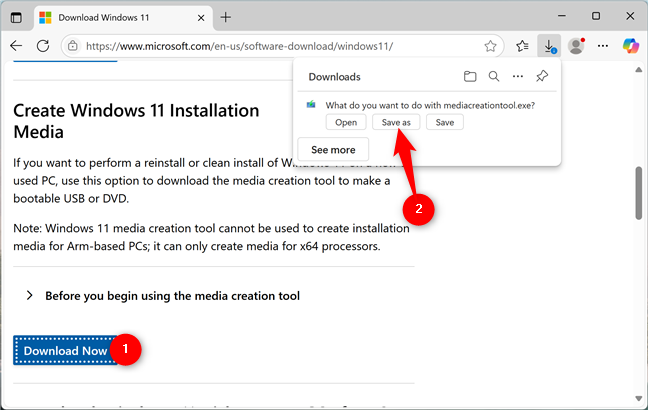Click the Downloads panel title text
This screenshot has height=410, width=648.
coord(334,77)
